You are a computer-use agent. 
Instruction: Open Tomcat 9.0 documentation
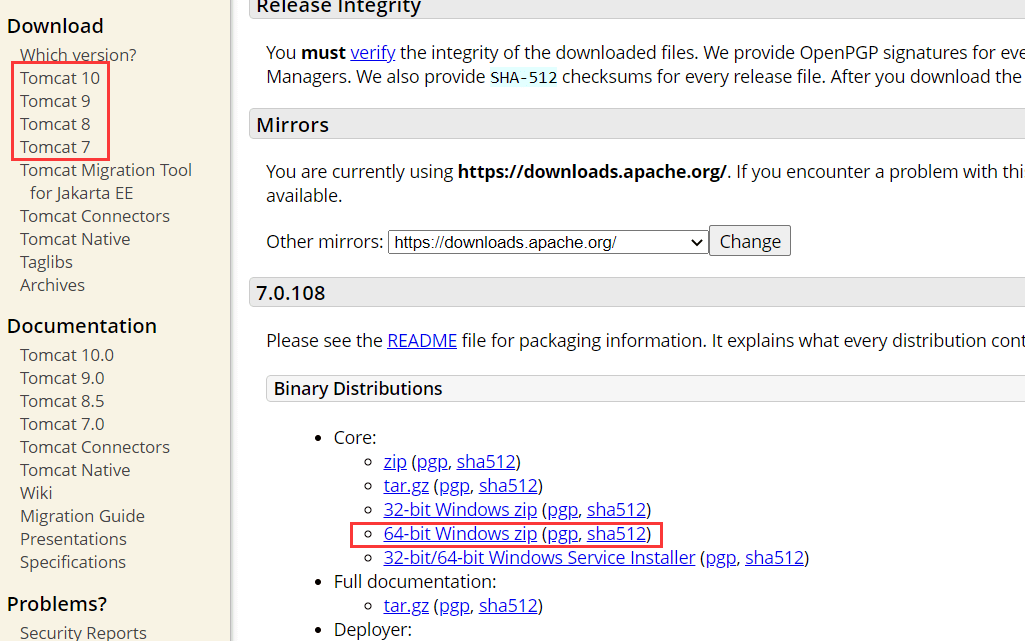click(x=62, y=378)
